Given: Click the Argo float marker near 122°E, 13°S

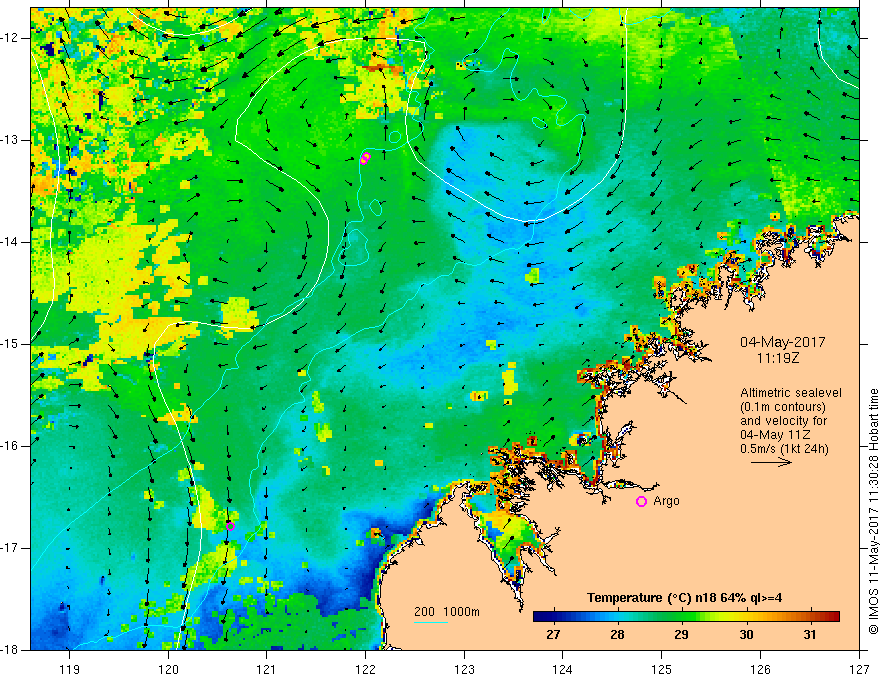Looking at the screenshot, I should tap(365, 158).
